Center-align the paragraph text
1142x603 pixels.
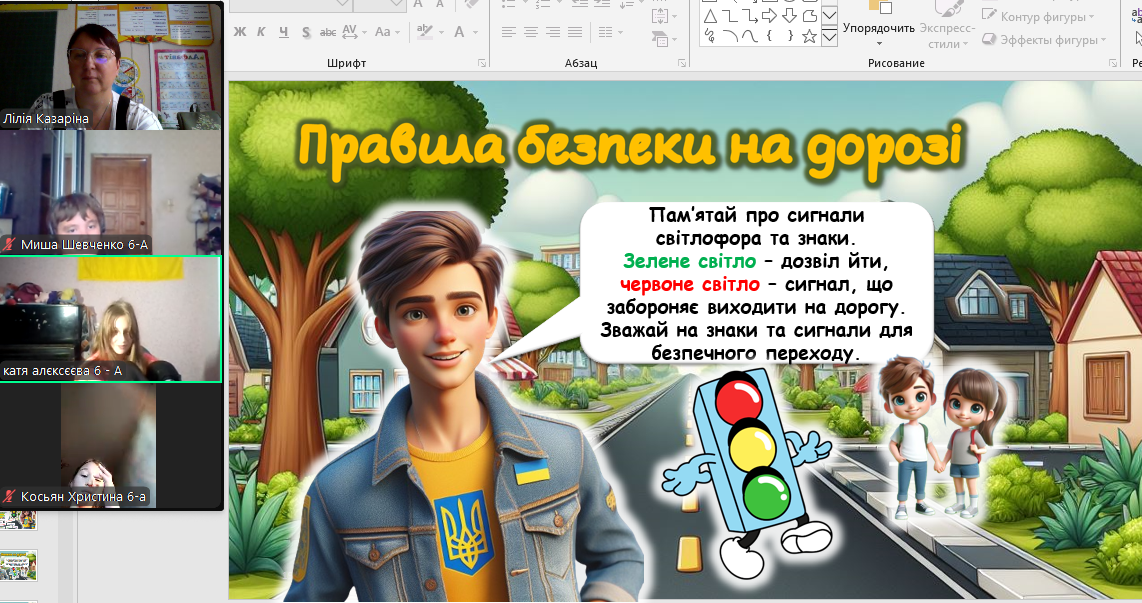[x=531, y=32]
